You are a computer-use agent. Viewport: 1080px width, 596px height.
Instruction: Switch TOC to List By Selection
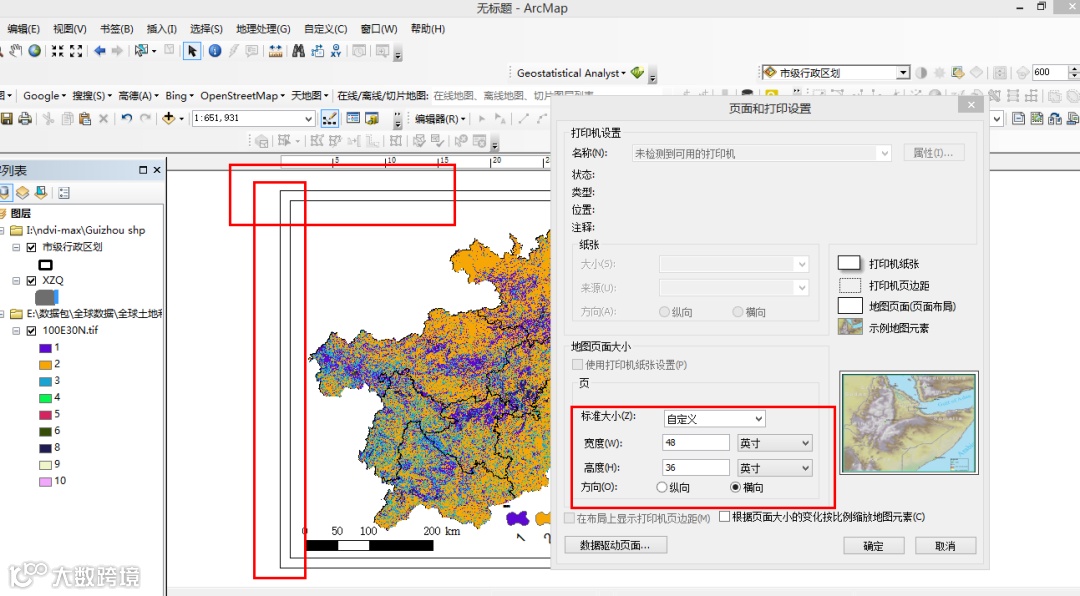coord(41,193)
